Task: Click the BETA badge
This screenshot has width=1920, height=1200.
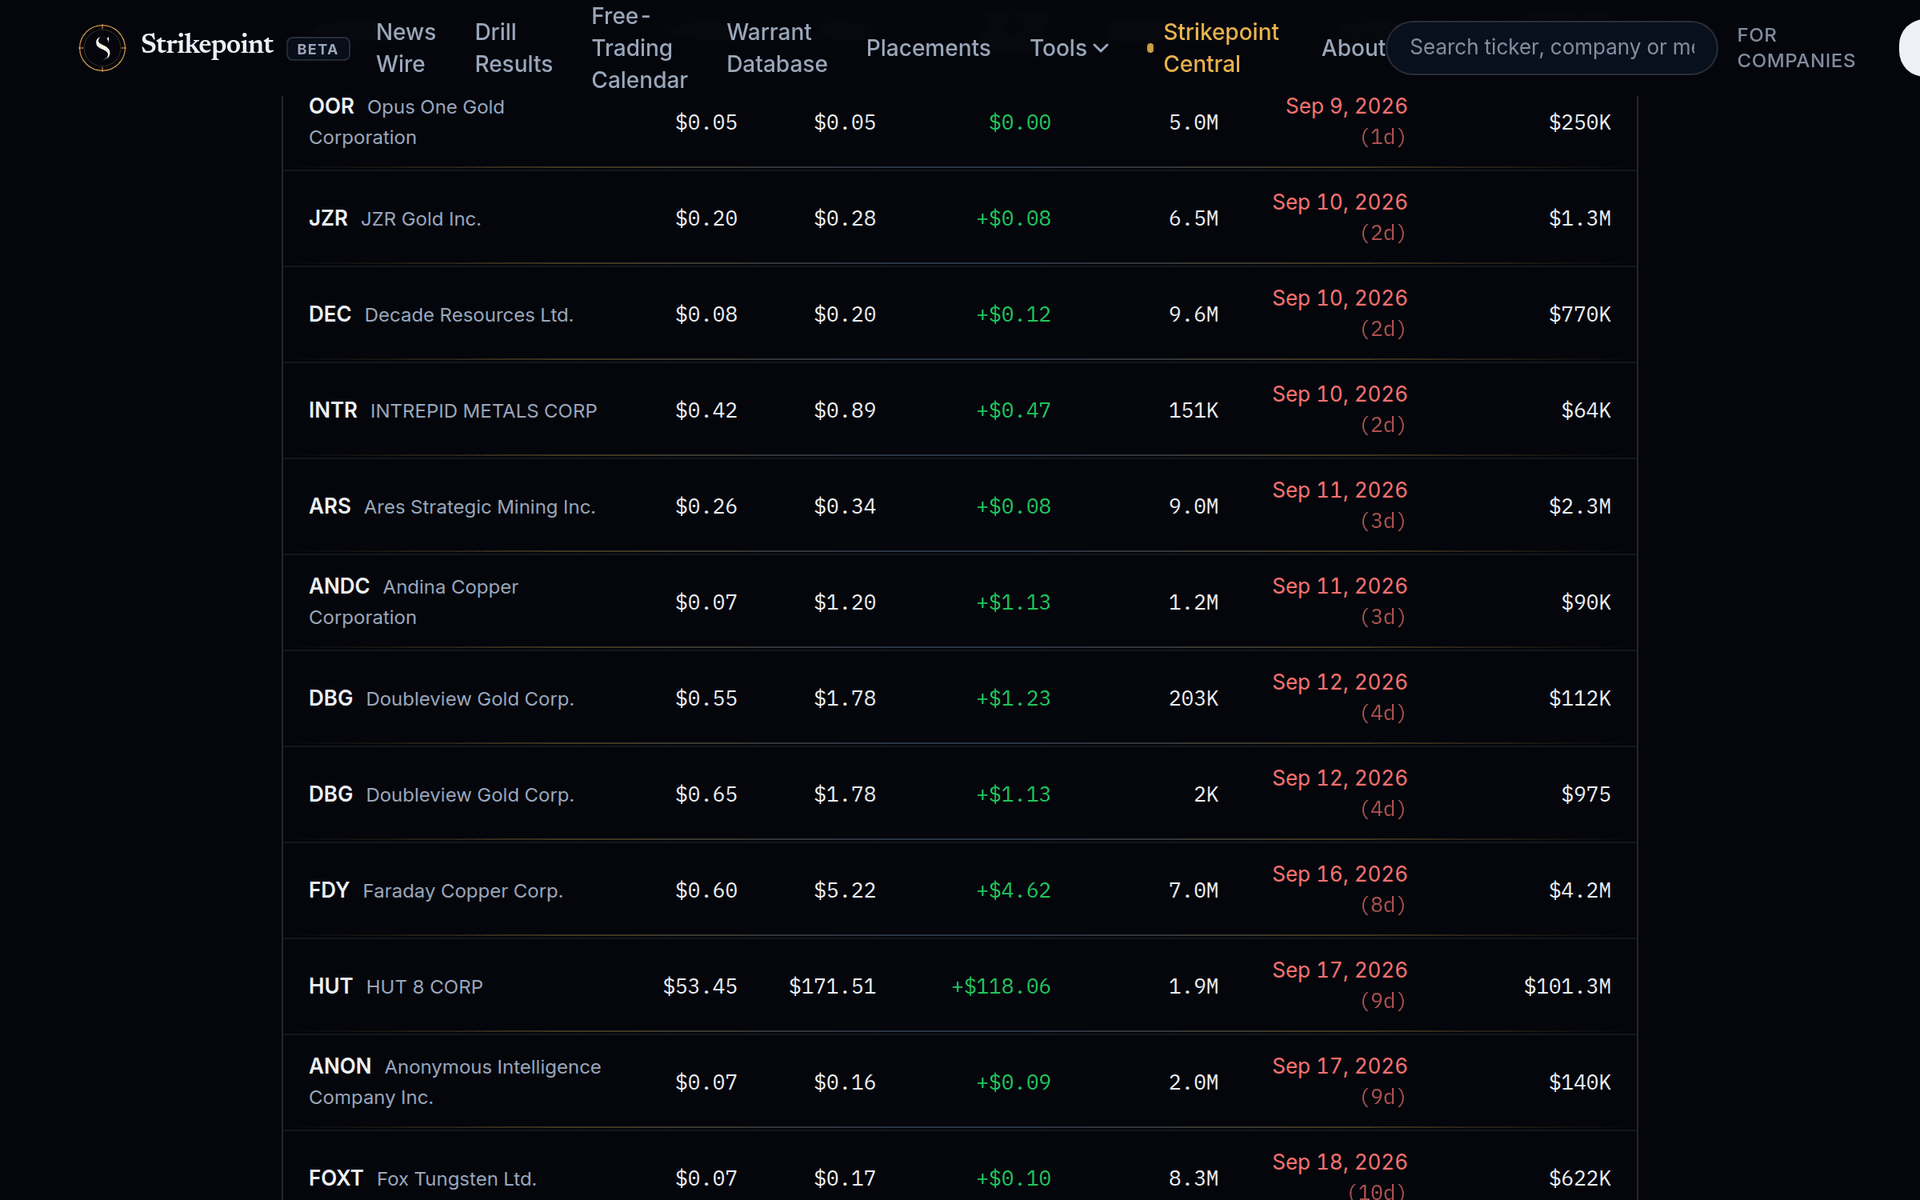Action: (317, 49)
